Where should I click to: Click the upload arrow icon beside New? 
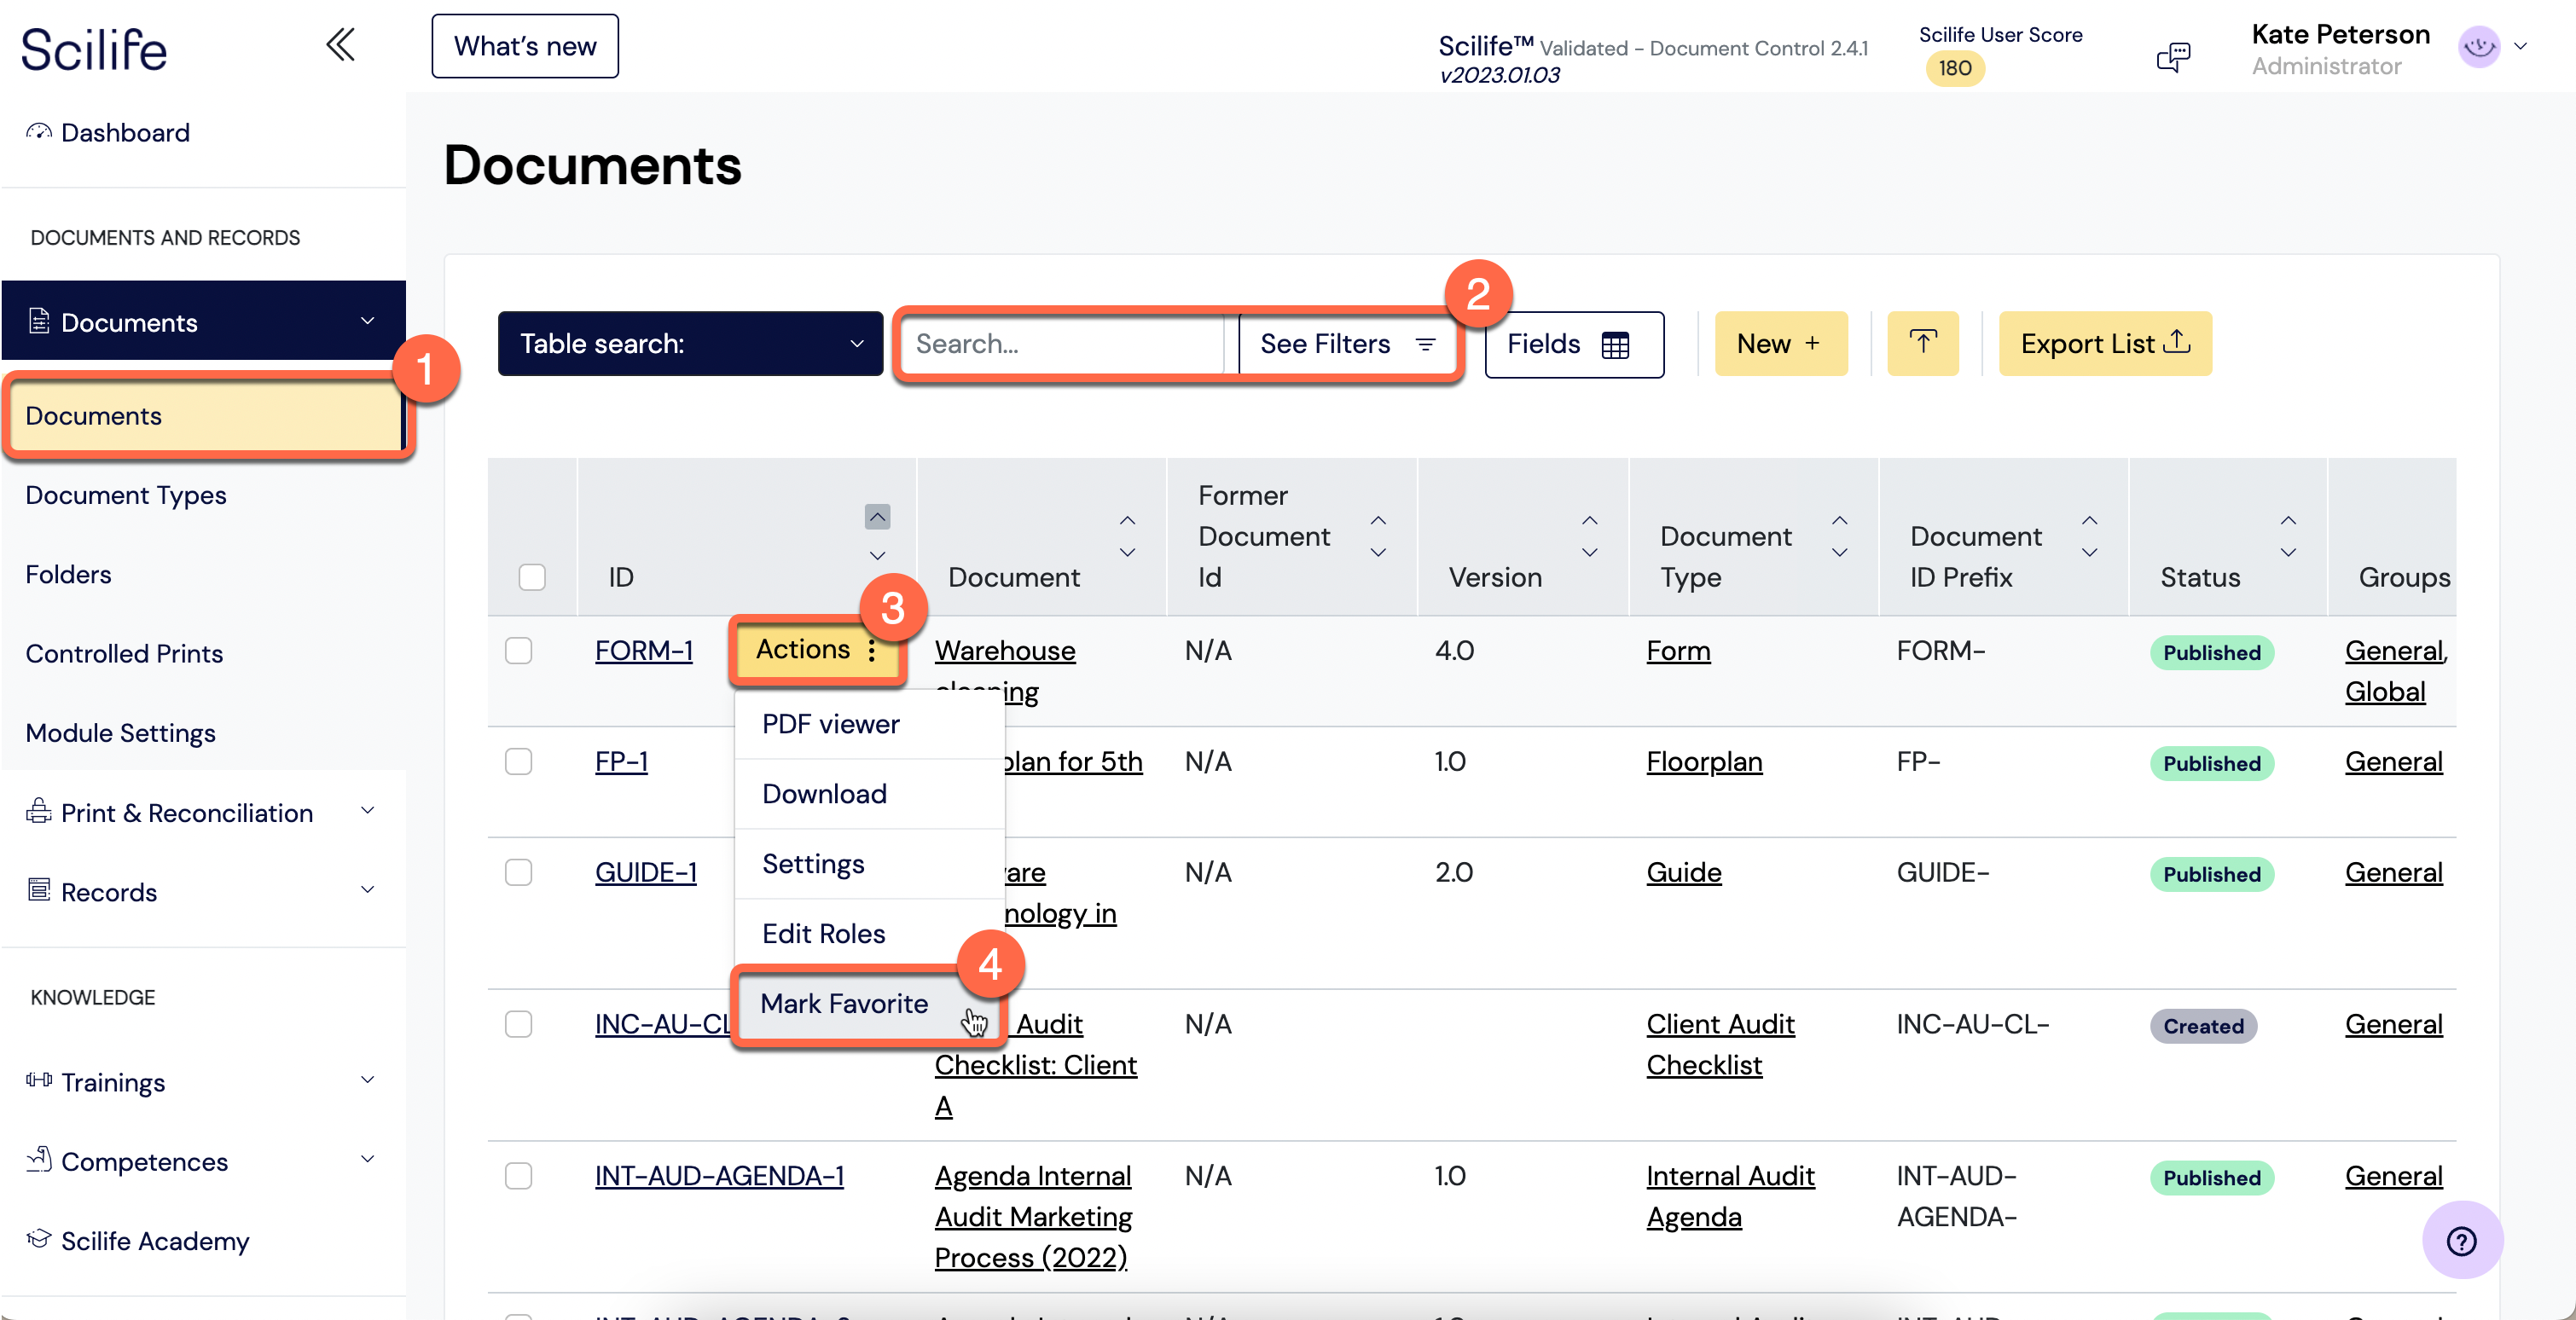[x=1922, y=343]
